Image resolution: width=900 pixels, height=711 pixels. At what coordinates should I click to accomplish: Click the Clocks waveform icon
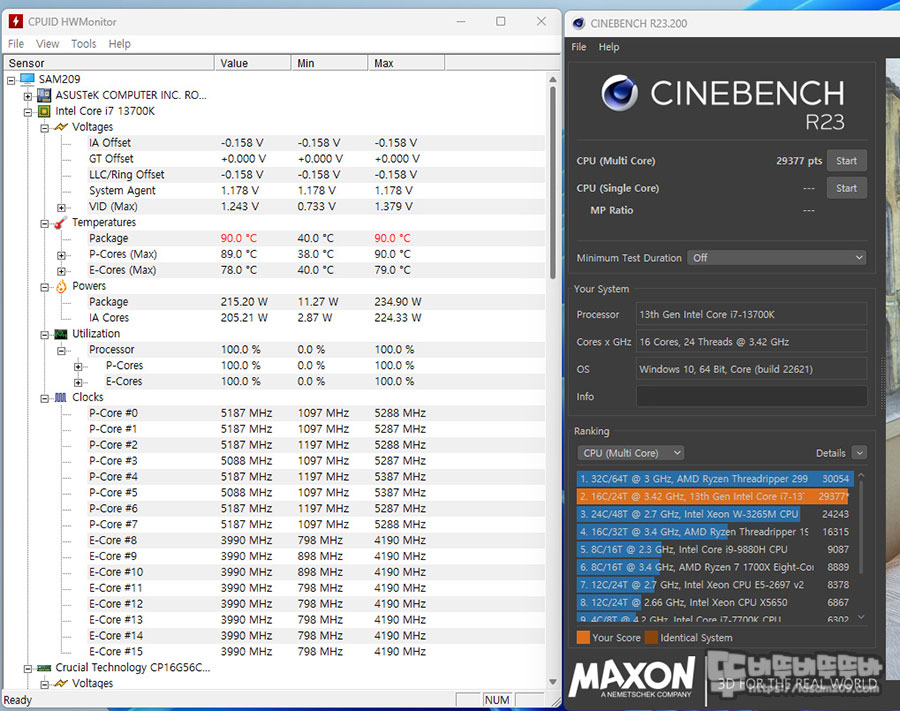coord(61,398)
